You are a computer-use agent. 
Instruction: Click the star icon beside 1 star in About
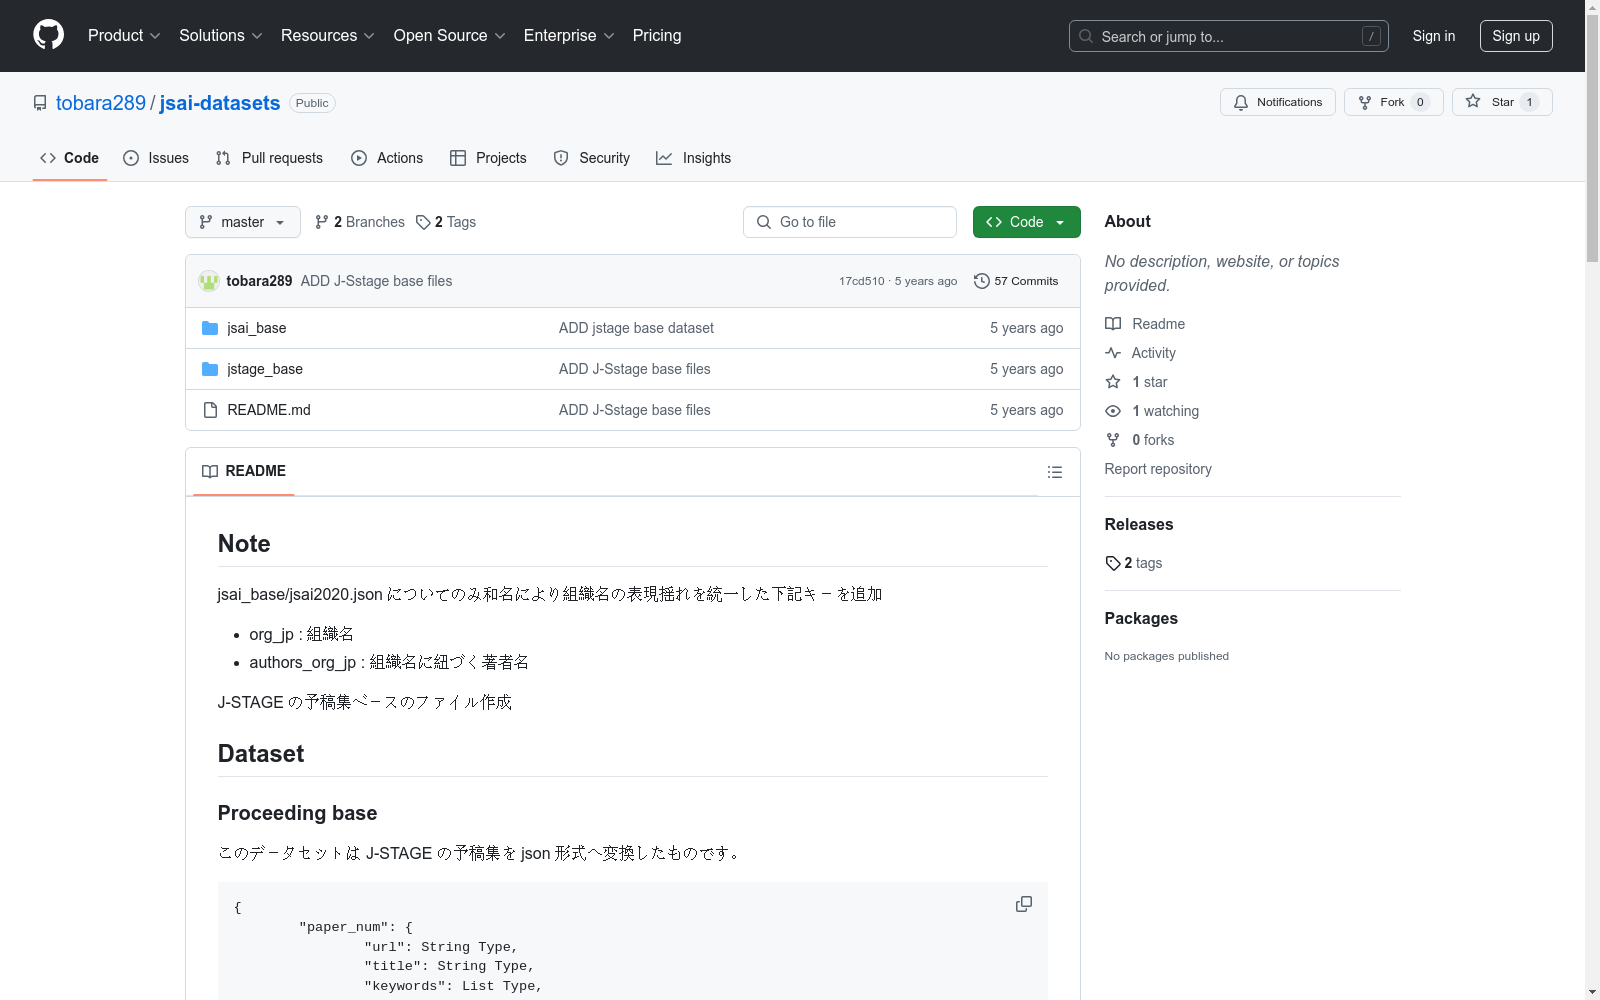pyautogui.click(x=1113, y=382)
